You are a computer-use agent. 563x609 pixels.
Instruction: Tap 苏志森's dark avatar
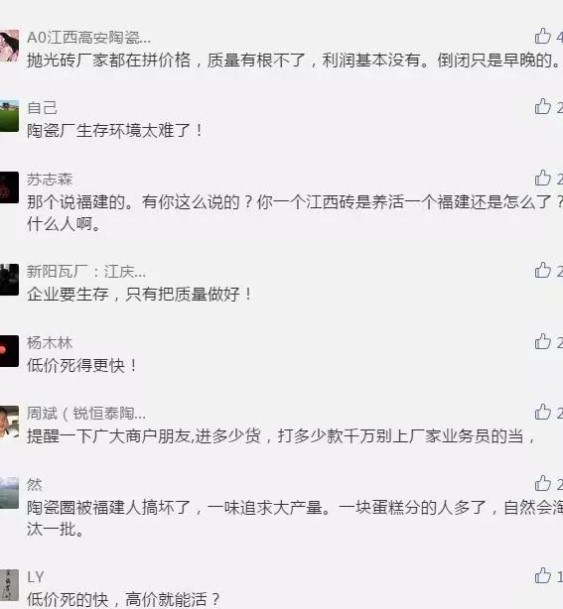tap(9, 187)
